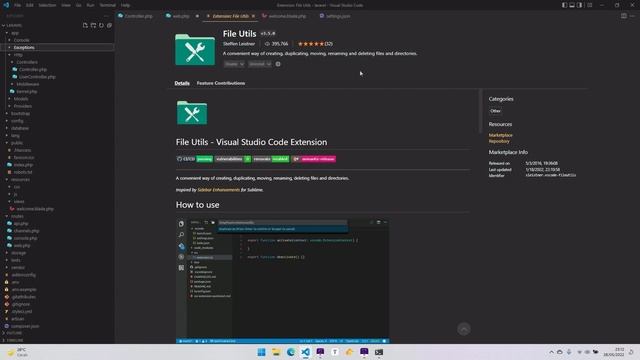Click the Other category tag

tap(495, 111)
